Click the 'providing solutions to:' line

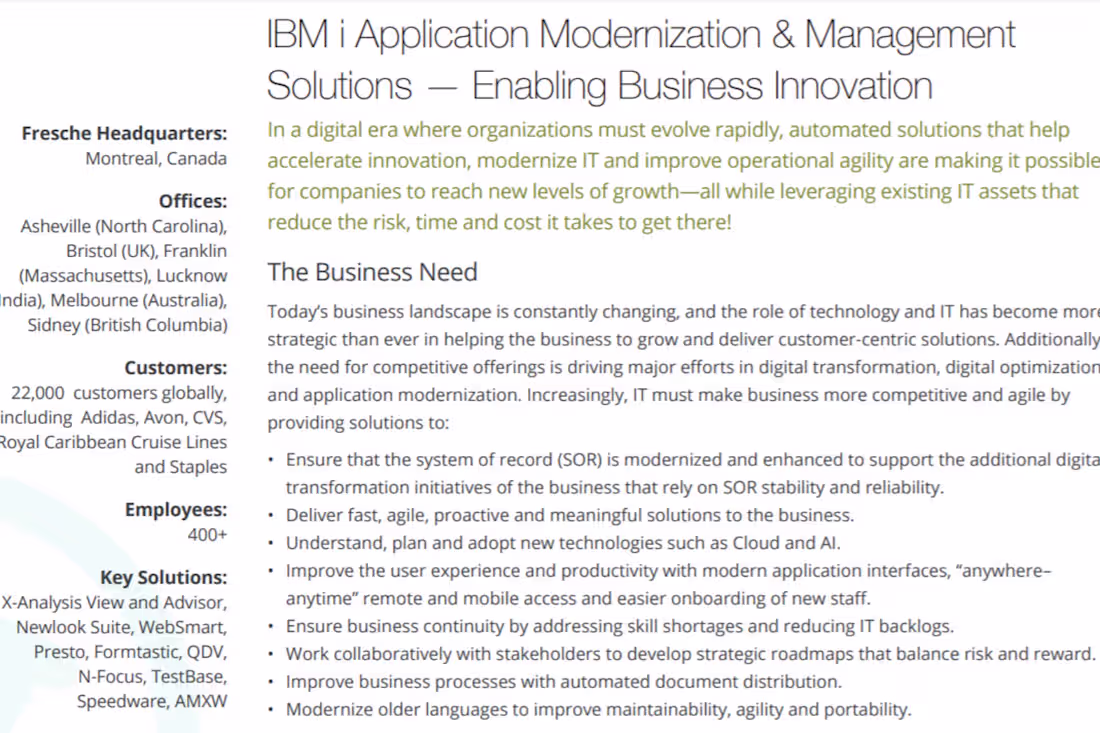tap(358, 422)
